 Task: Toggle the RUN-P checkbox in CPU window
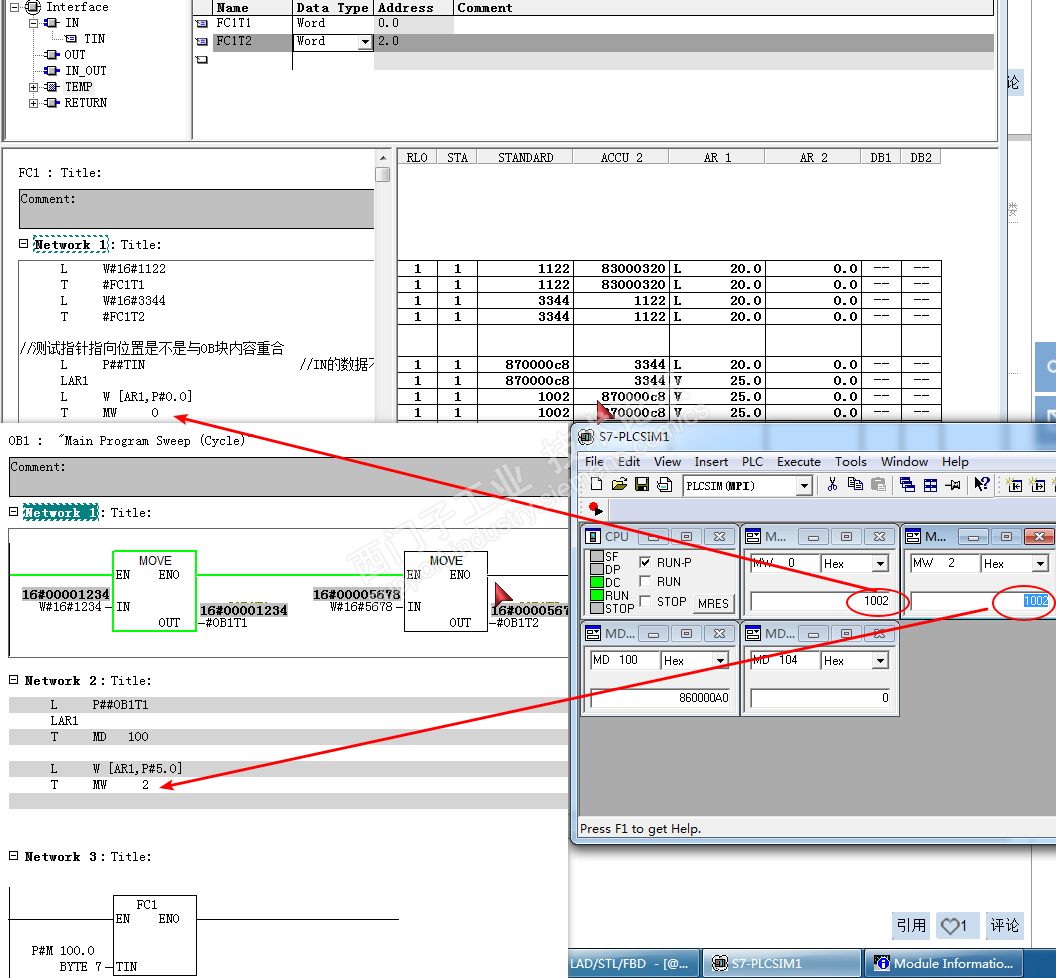[645, 562]
